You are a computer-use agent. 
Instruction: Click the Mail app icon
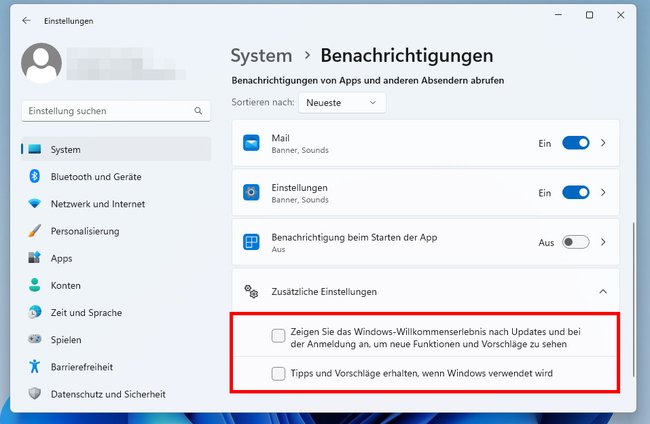(x=251, y=143)
